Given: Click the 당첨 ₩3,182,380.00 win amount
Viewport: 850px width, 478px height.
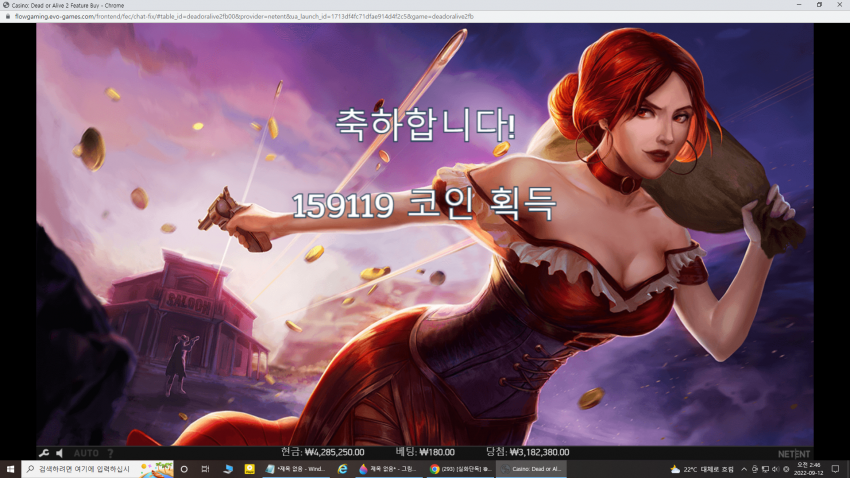Looking at the screenshot, I should pos(527,452).
